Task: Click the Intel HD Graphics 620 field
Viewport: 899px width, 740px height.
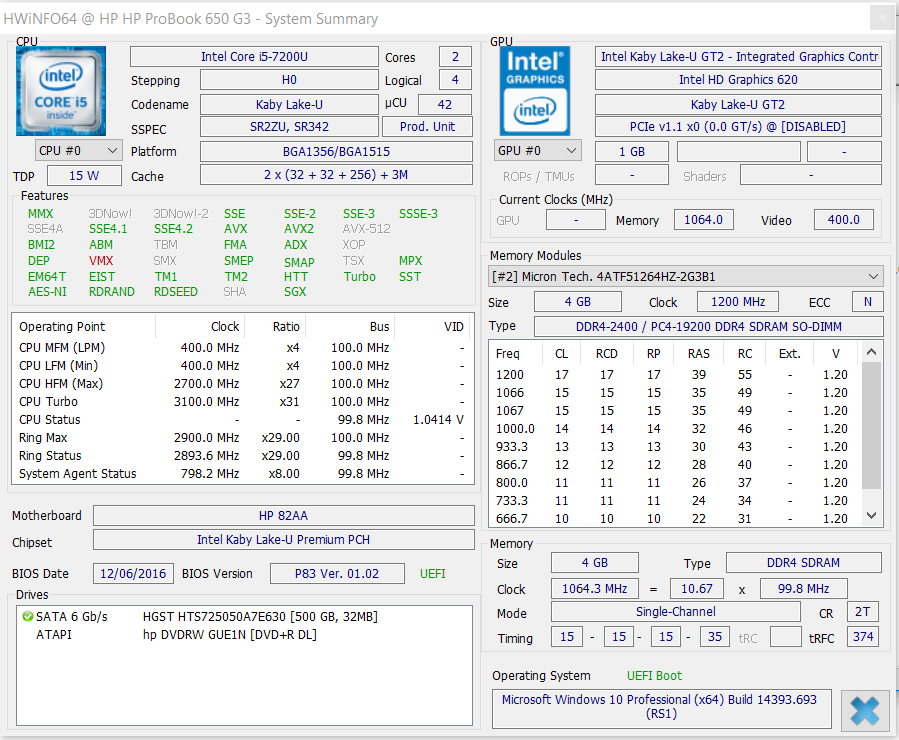Action: [x=738, y=80]
